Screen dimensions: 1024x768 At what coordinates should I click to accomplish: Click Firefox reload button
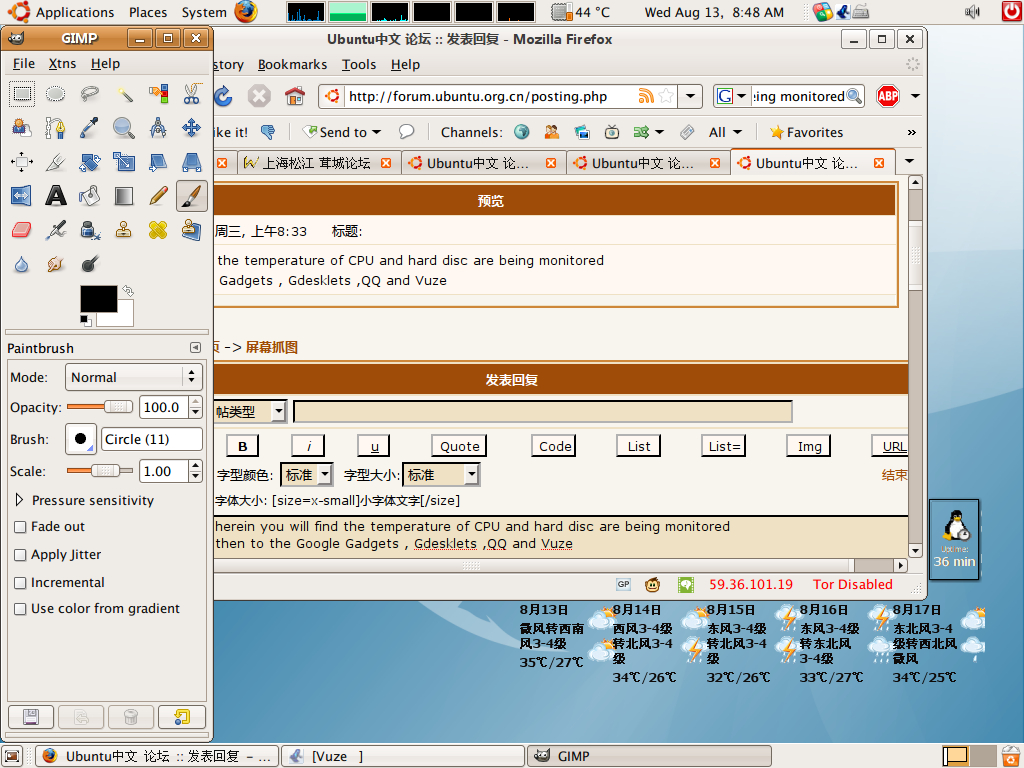point(223,97)
